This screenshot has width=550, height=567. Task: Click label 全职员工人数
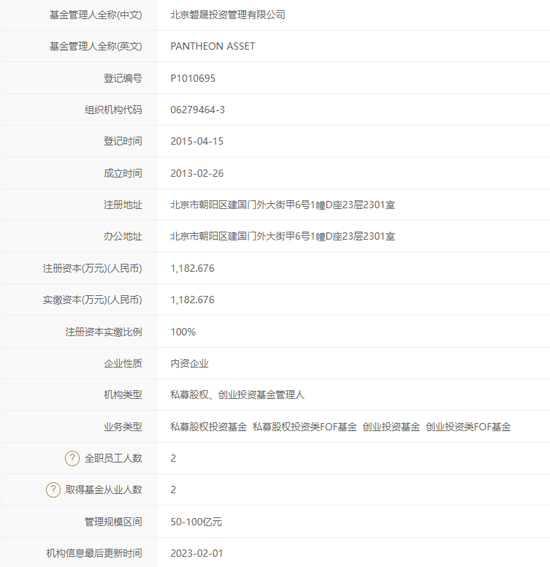click(x=113, y=458)
